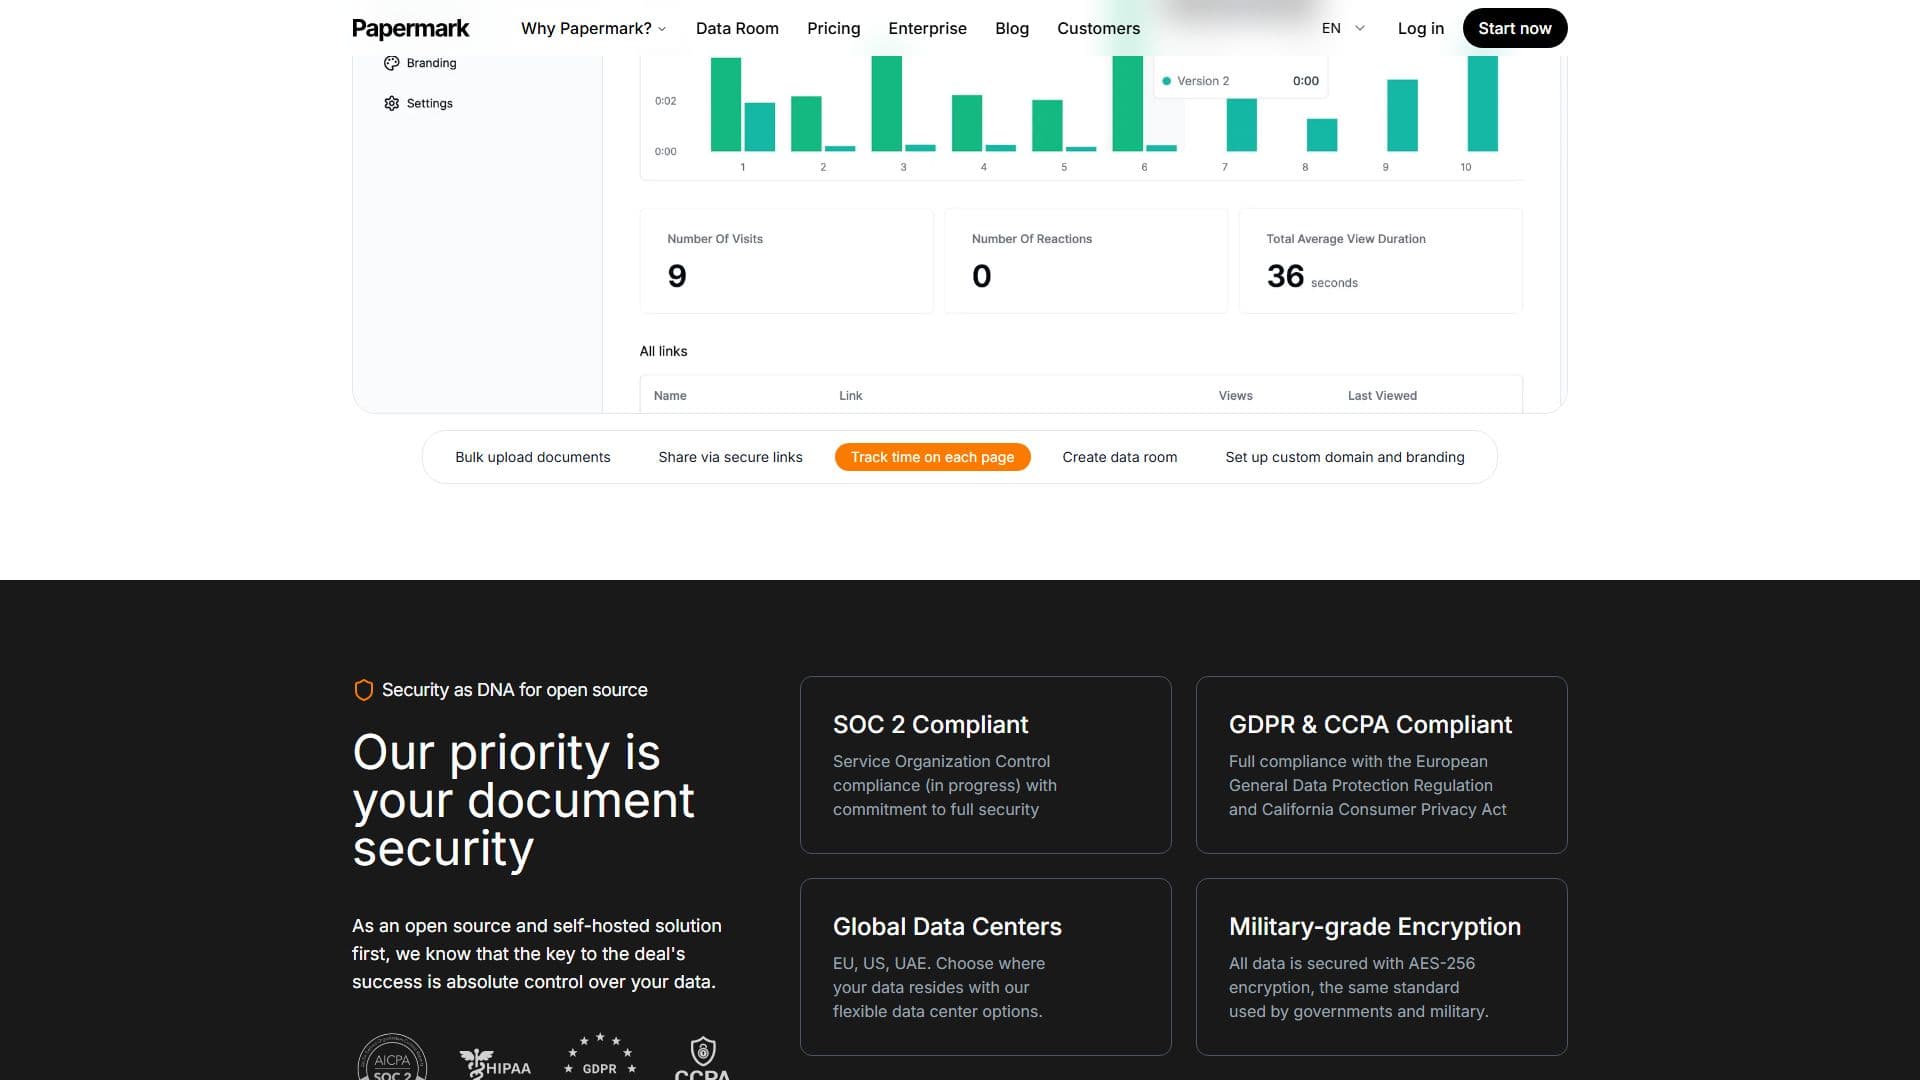This screenshot has width=1920, height=1080.
Task: Click the Global Data Centers card
Action: tap(985, 967)
